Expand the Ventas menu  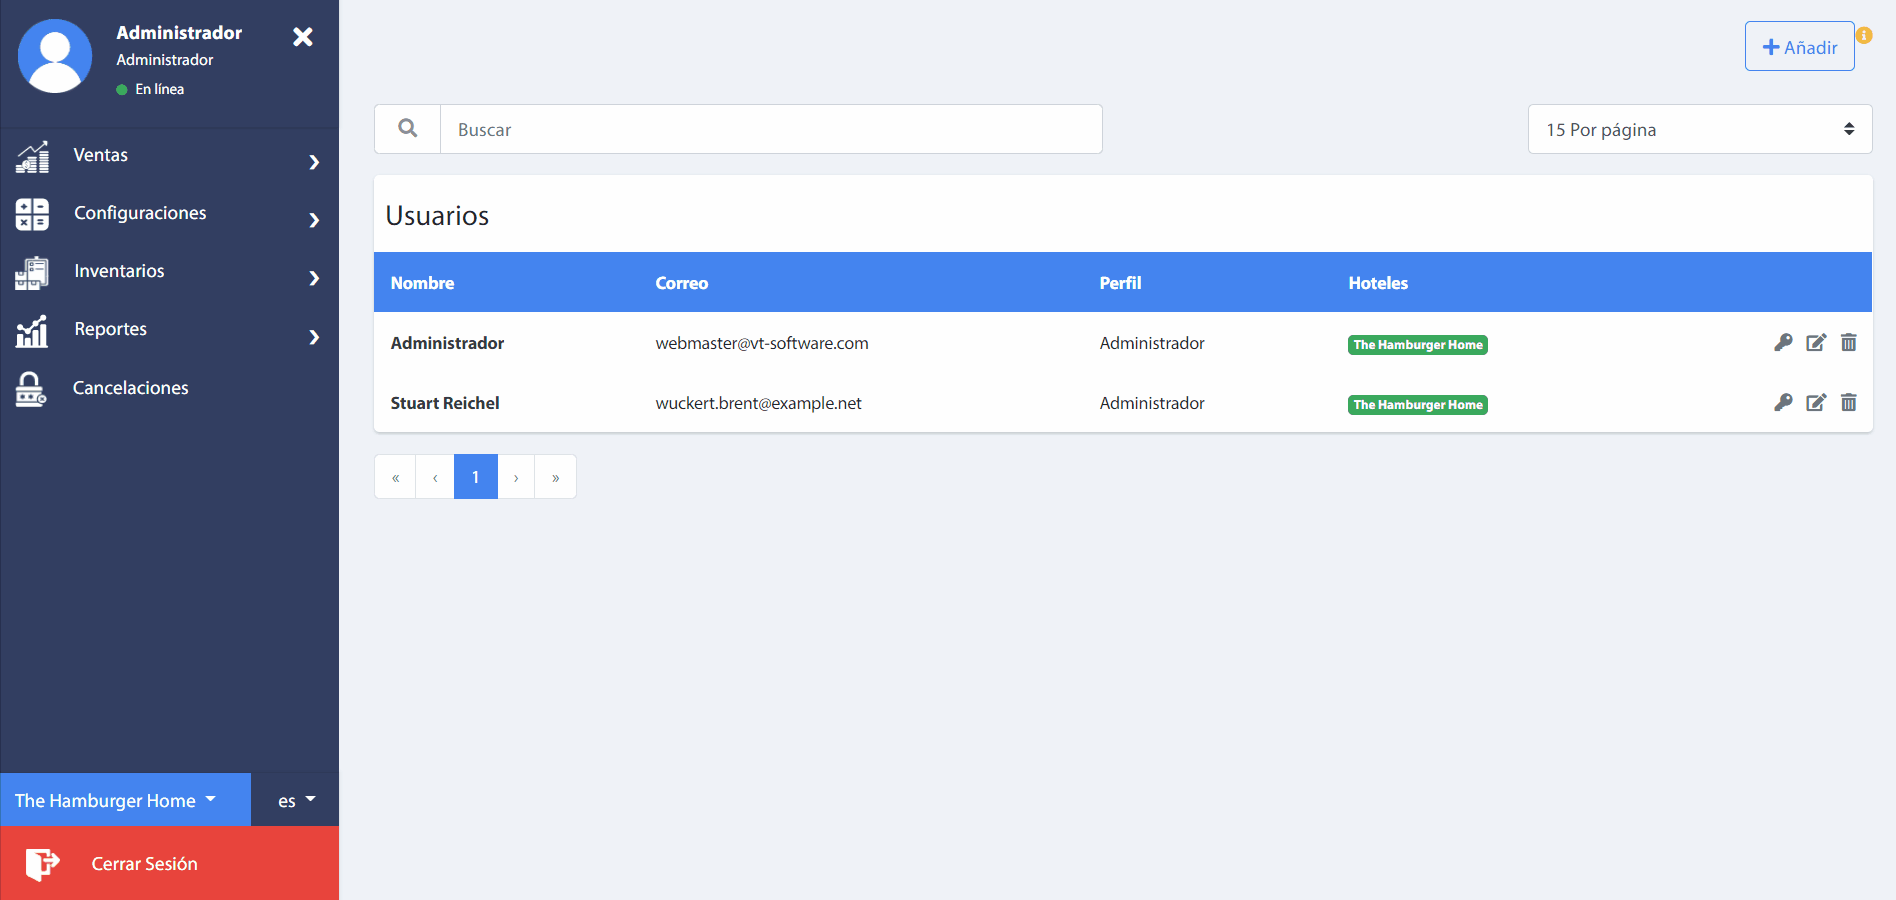168,156
